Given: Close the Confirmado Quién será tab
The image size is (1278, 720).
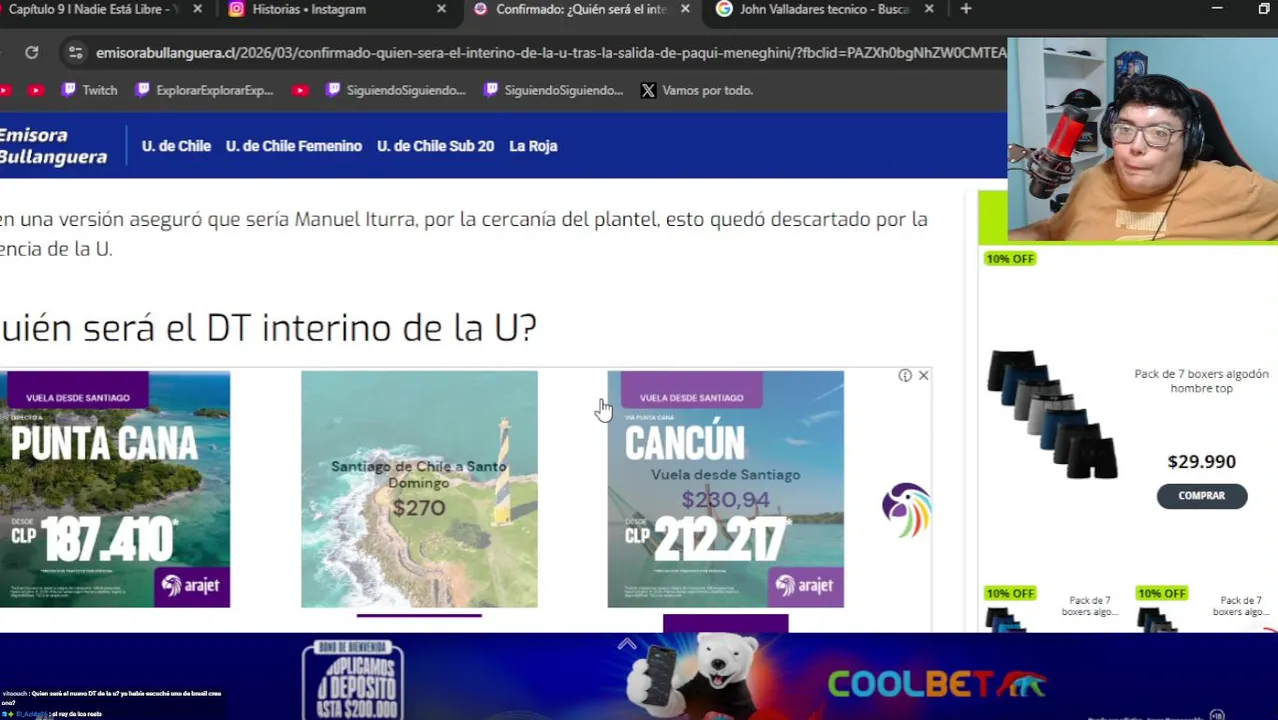Looking at the screenshot, I should 685,9.
